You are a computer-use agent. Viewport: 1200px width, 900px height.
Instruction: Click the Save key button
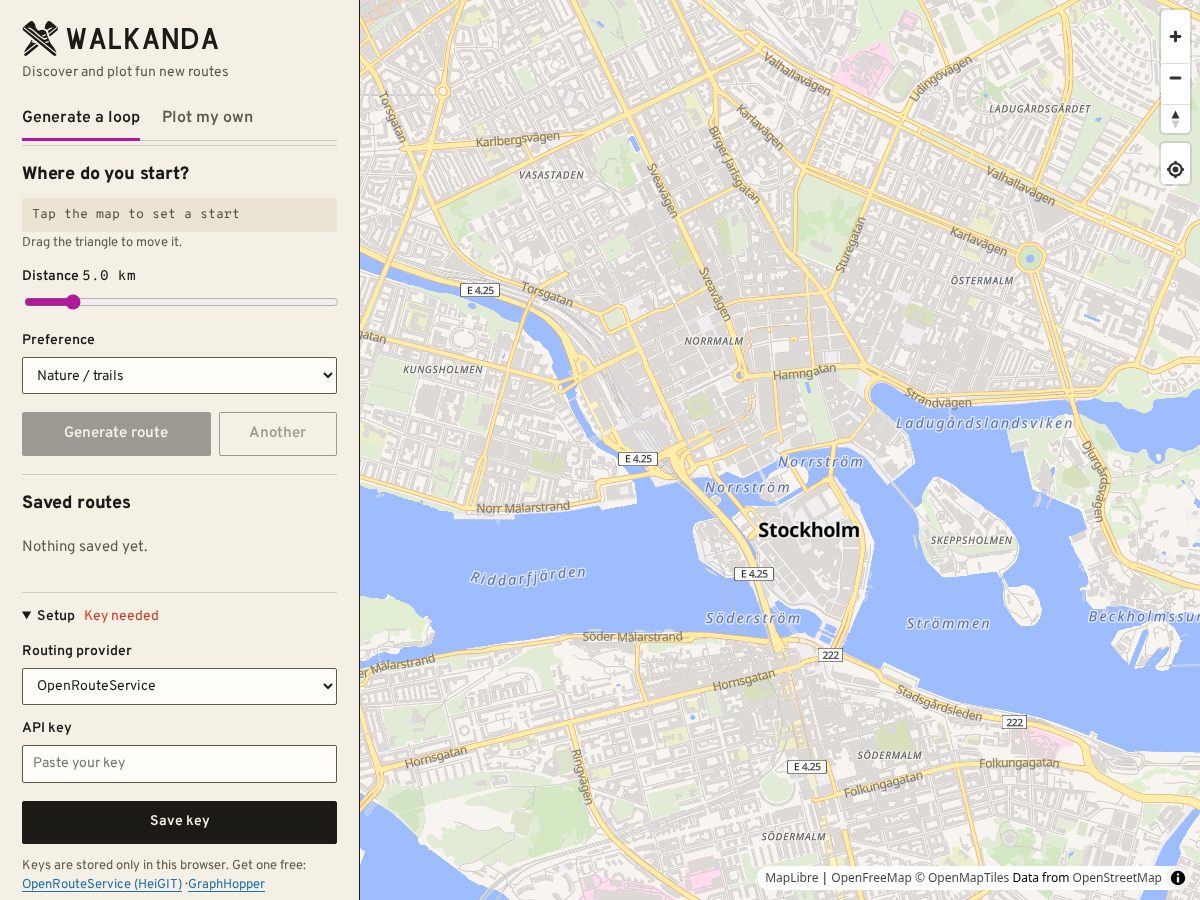[179, 821]
